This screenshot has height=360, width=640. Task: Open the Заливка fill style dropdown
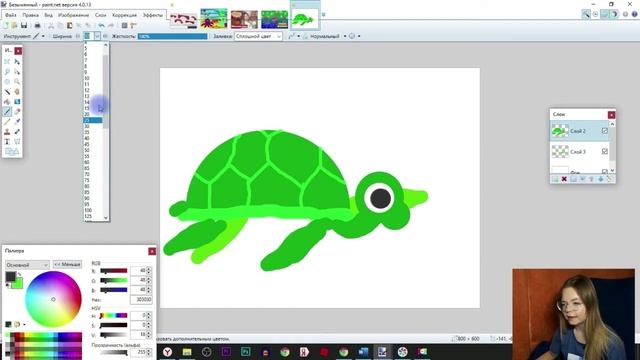258,36
